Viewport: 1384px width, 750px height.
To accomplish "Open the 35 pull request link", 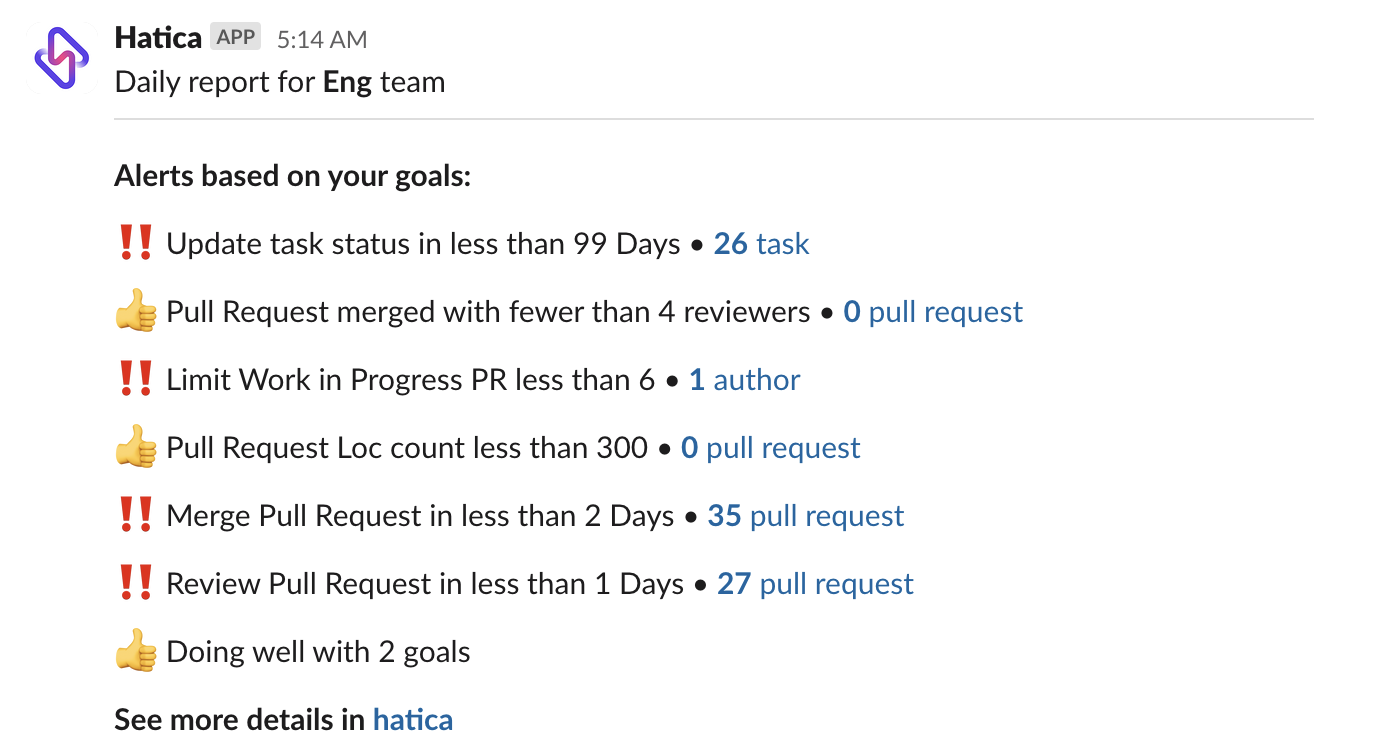I will 806,516.
